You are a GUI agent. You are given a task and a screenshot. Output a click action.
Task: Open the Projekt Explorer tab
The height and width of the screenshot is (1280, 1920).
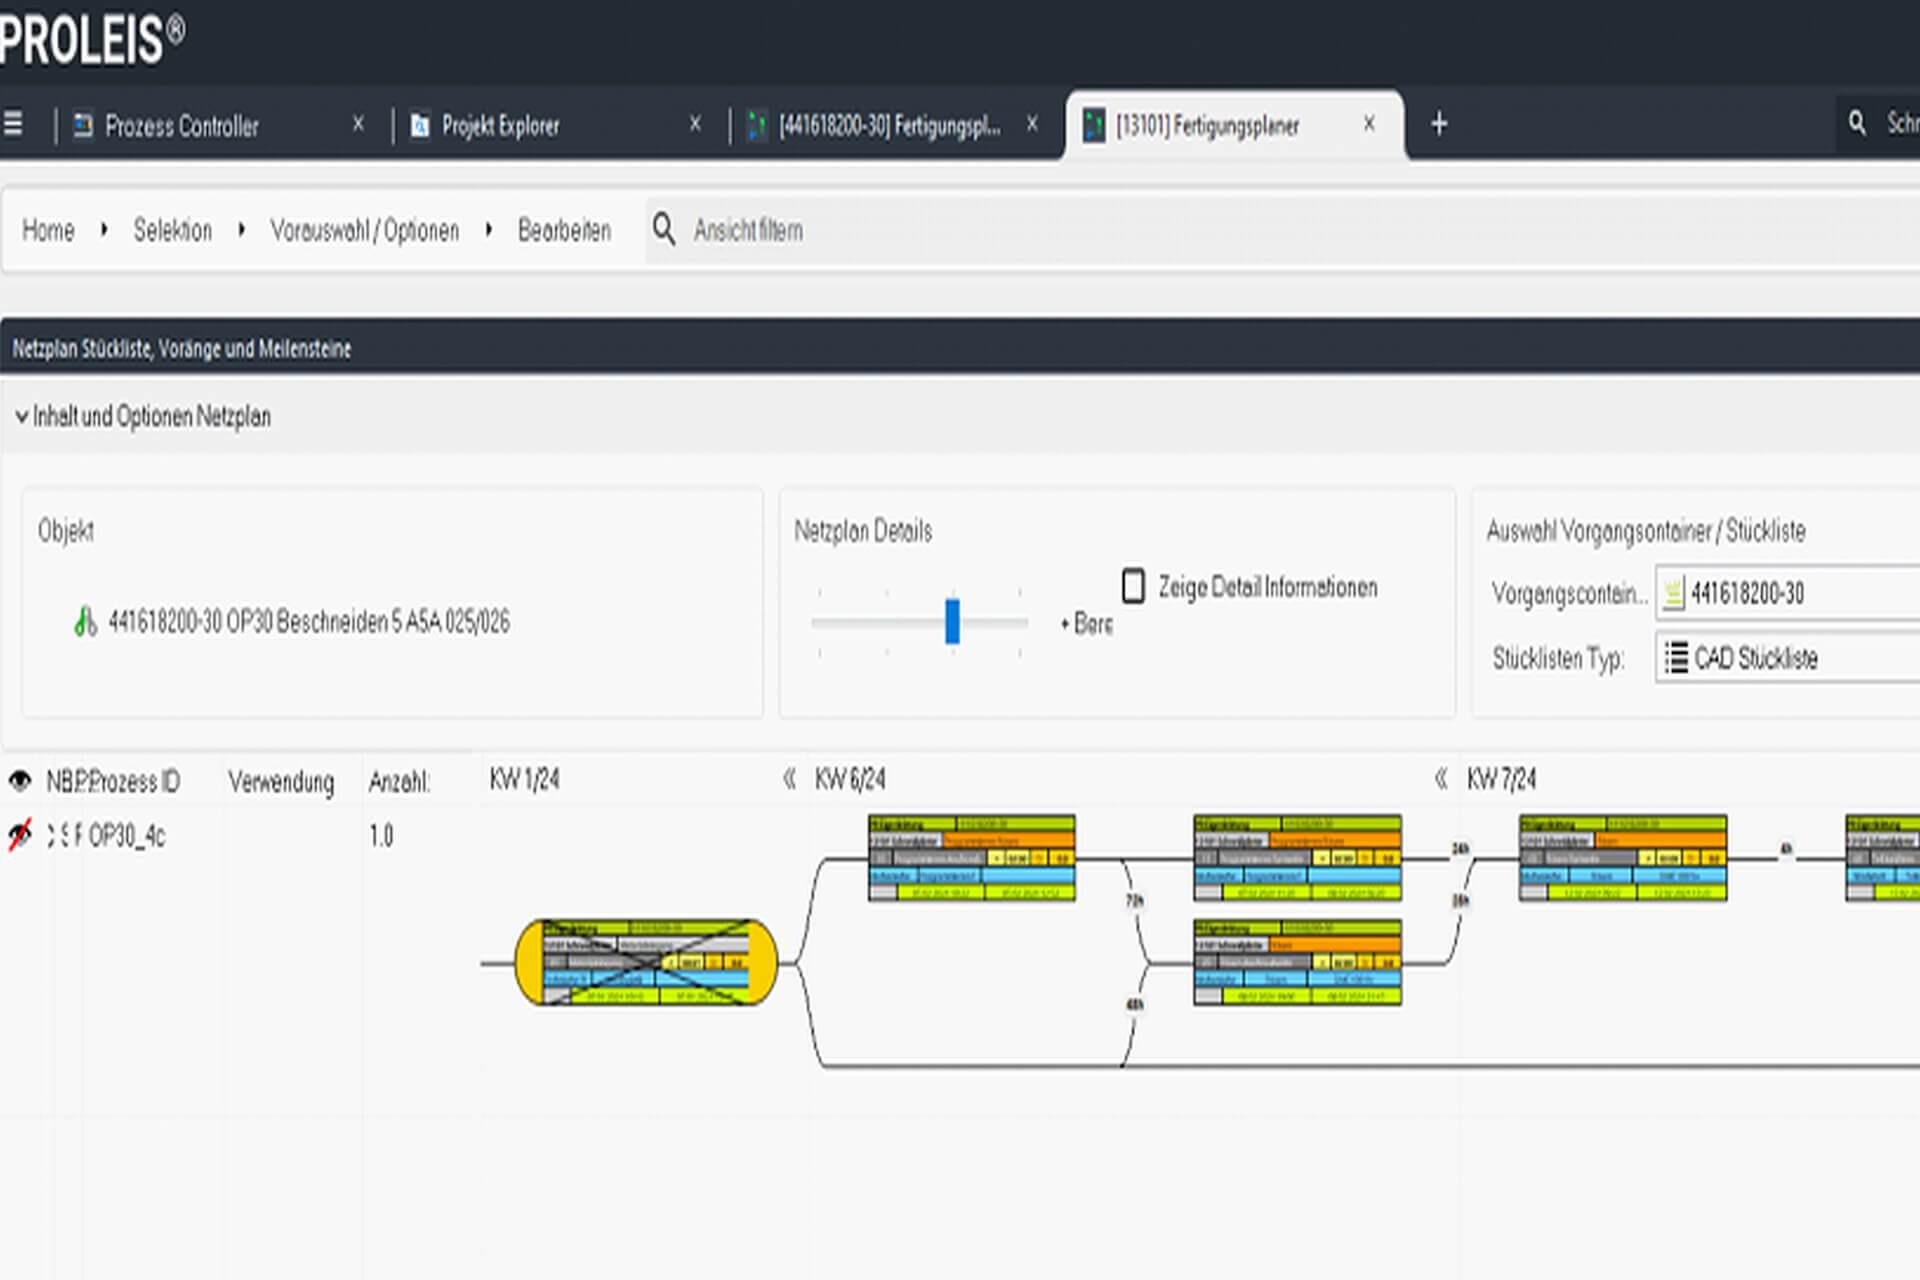500,126
